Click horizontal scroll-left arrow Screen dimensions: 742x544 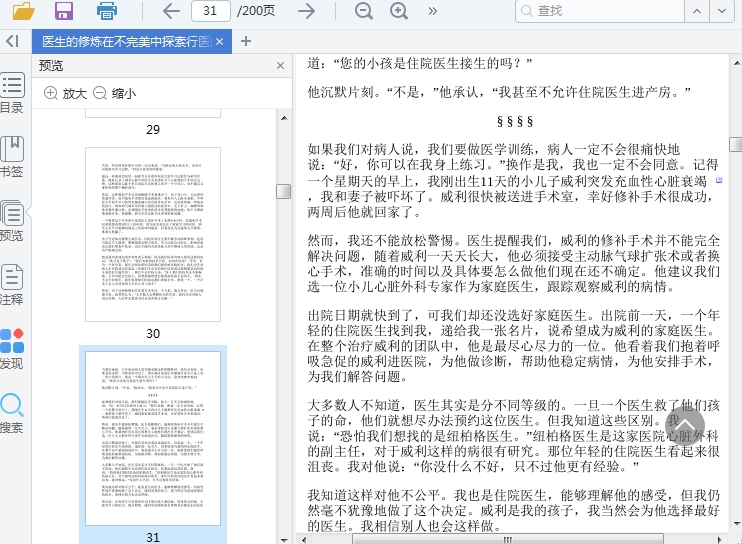pyautogui.click(x=303, y=539)
